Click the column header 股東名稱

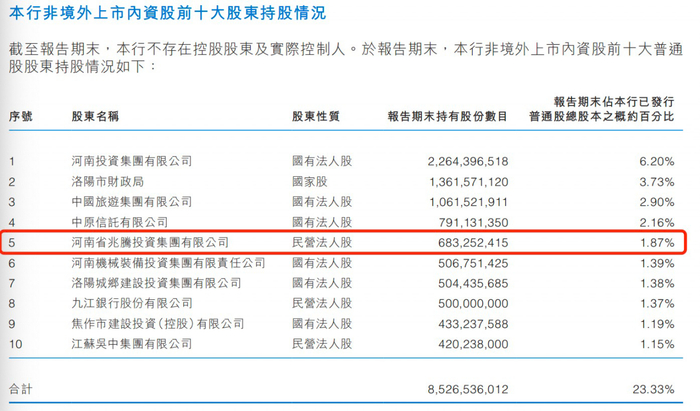click(x=95, y=116)
